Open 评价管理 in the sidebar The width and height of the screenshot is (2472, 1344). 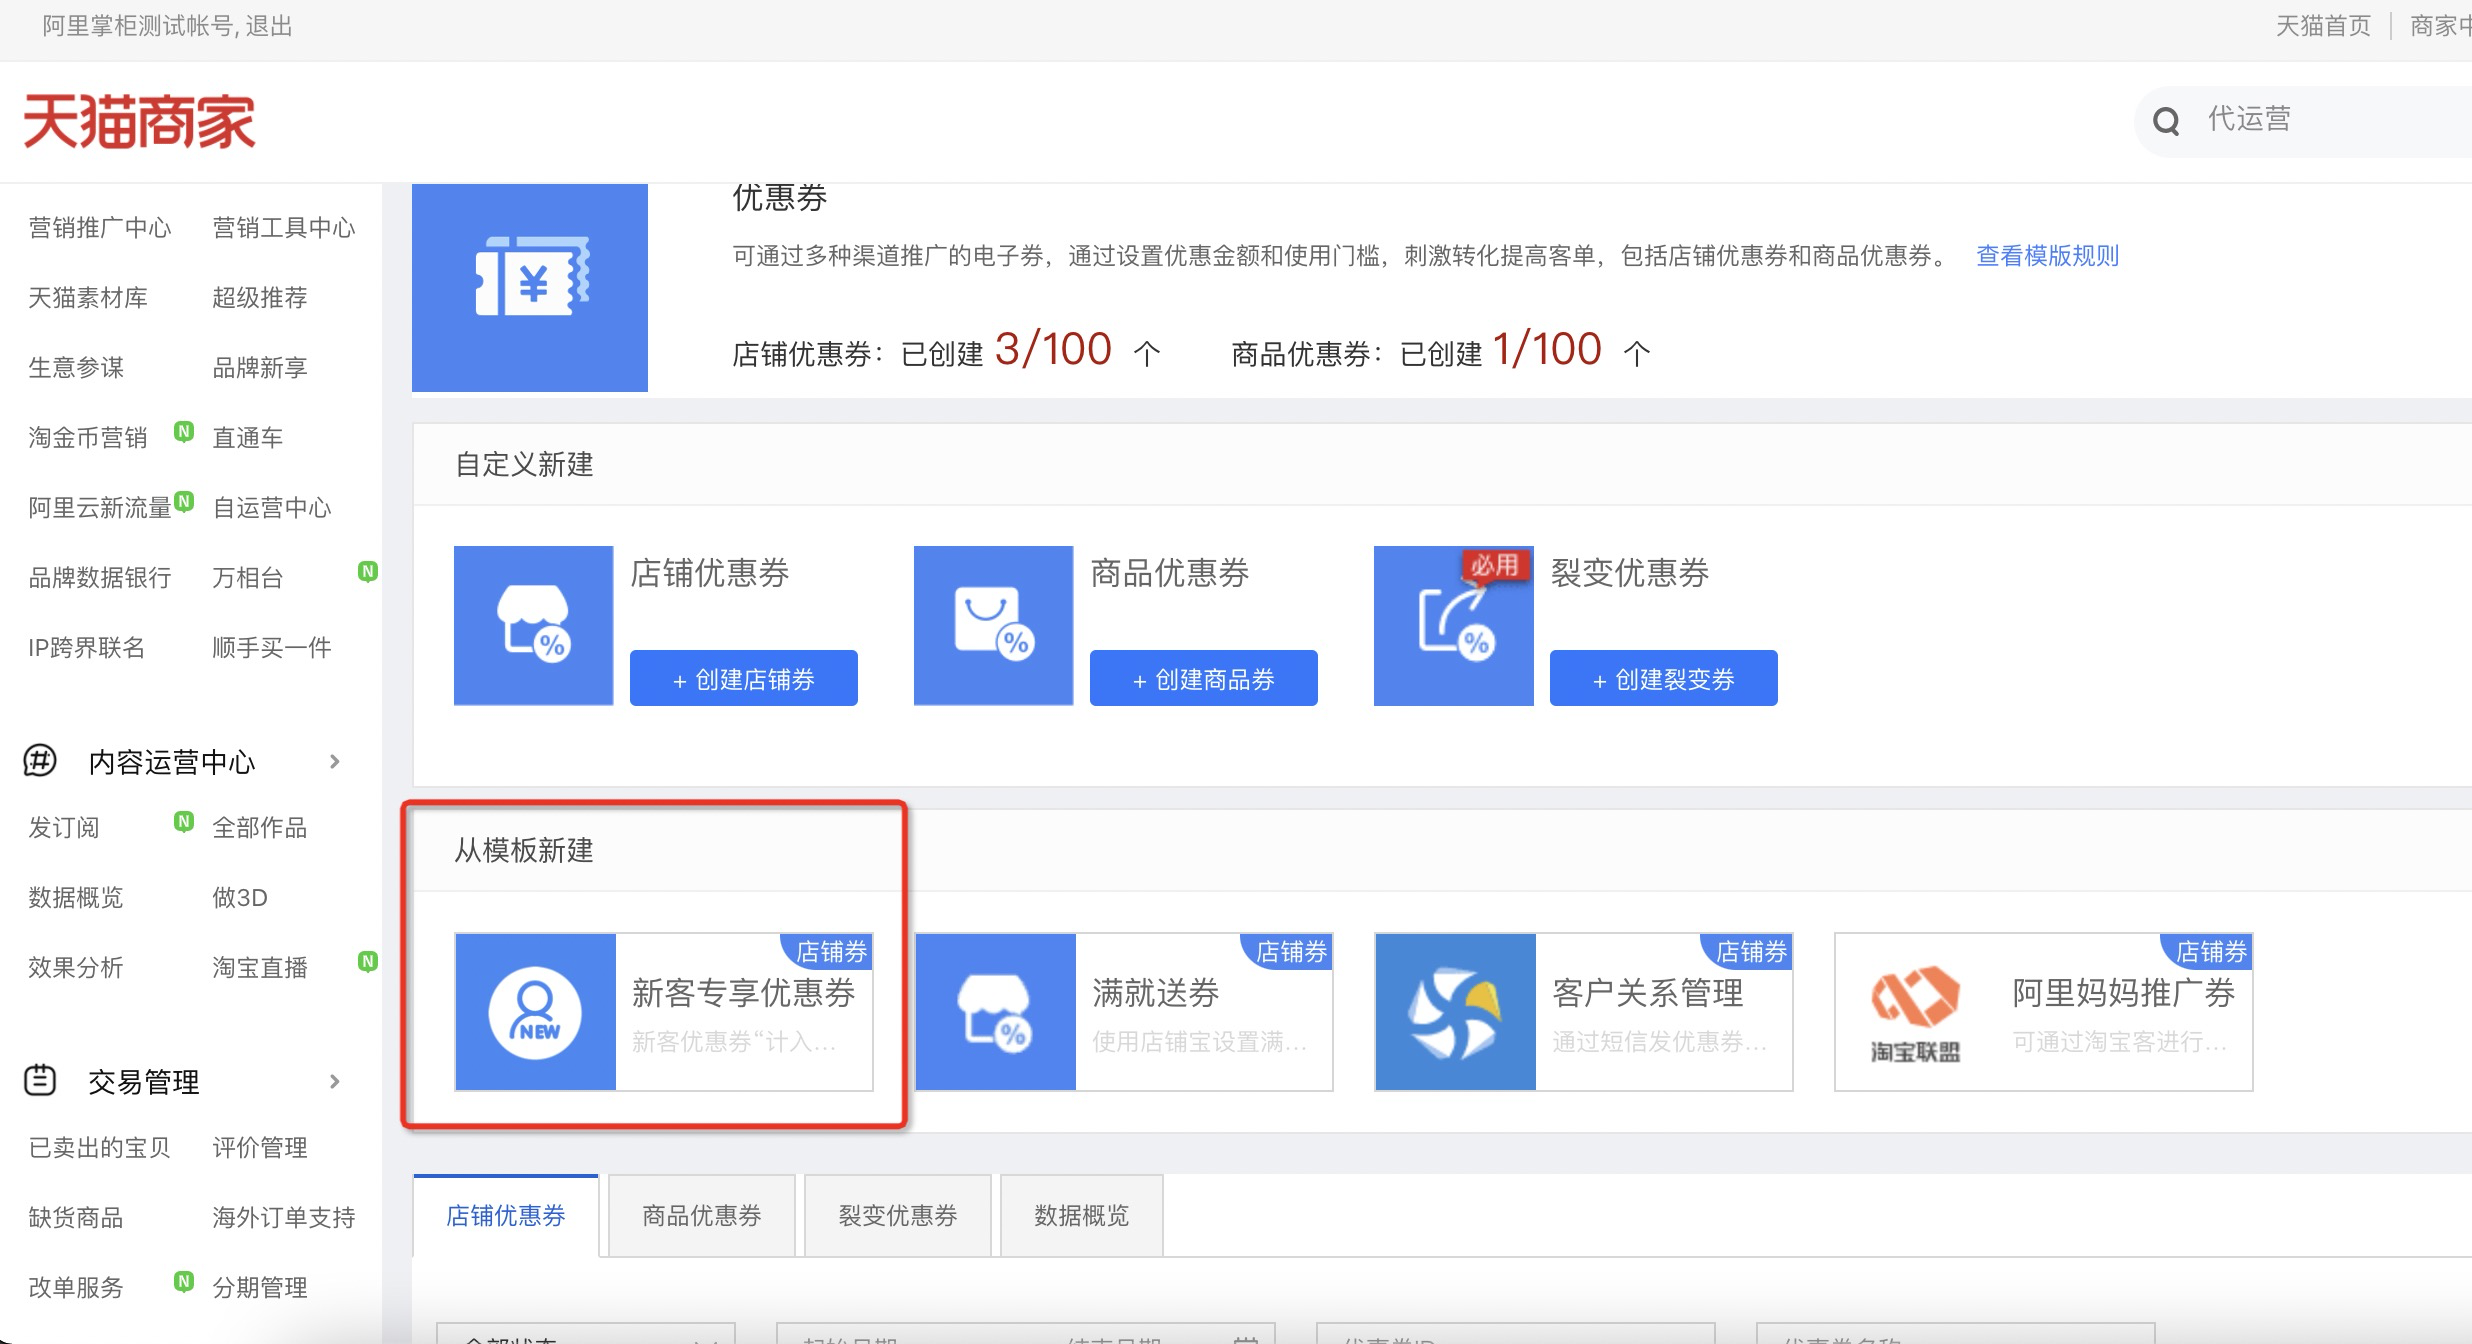pyautogui.click(x=260, y=1148)
